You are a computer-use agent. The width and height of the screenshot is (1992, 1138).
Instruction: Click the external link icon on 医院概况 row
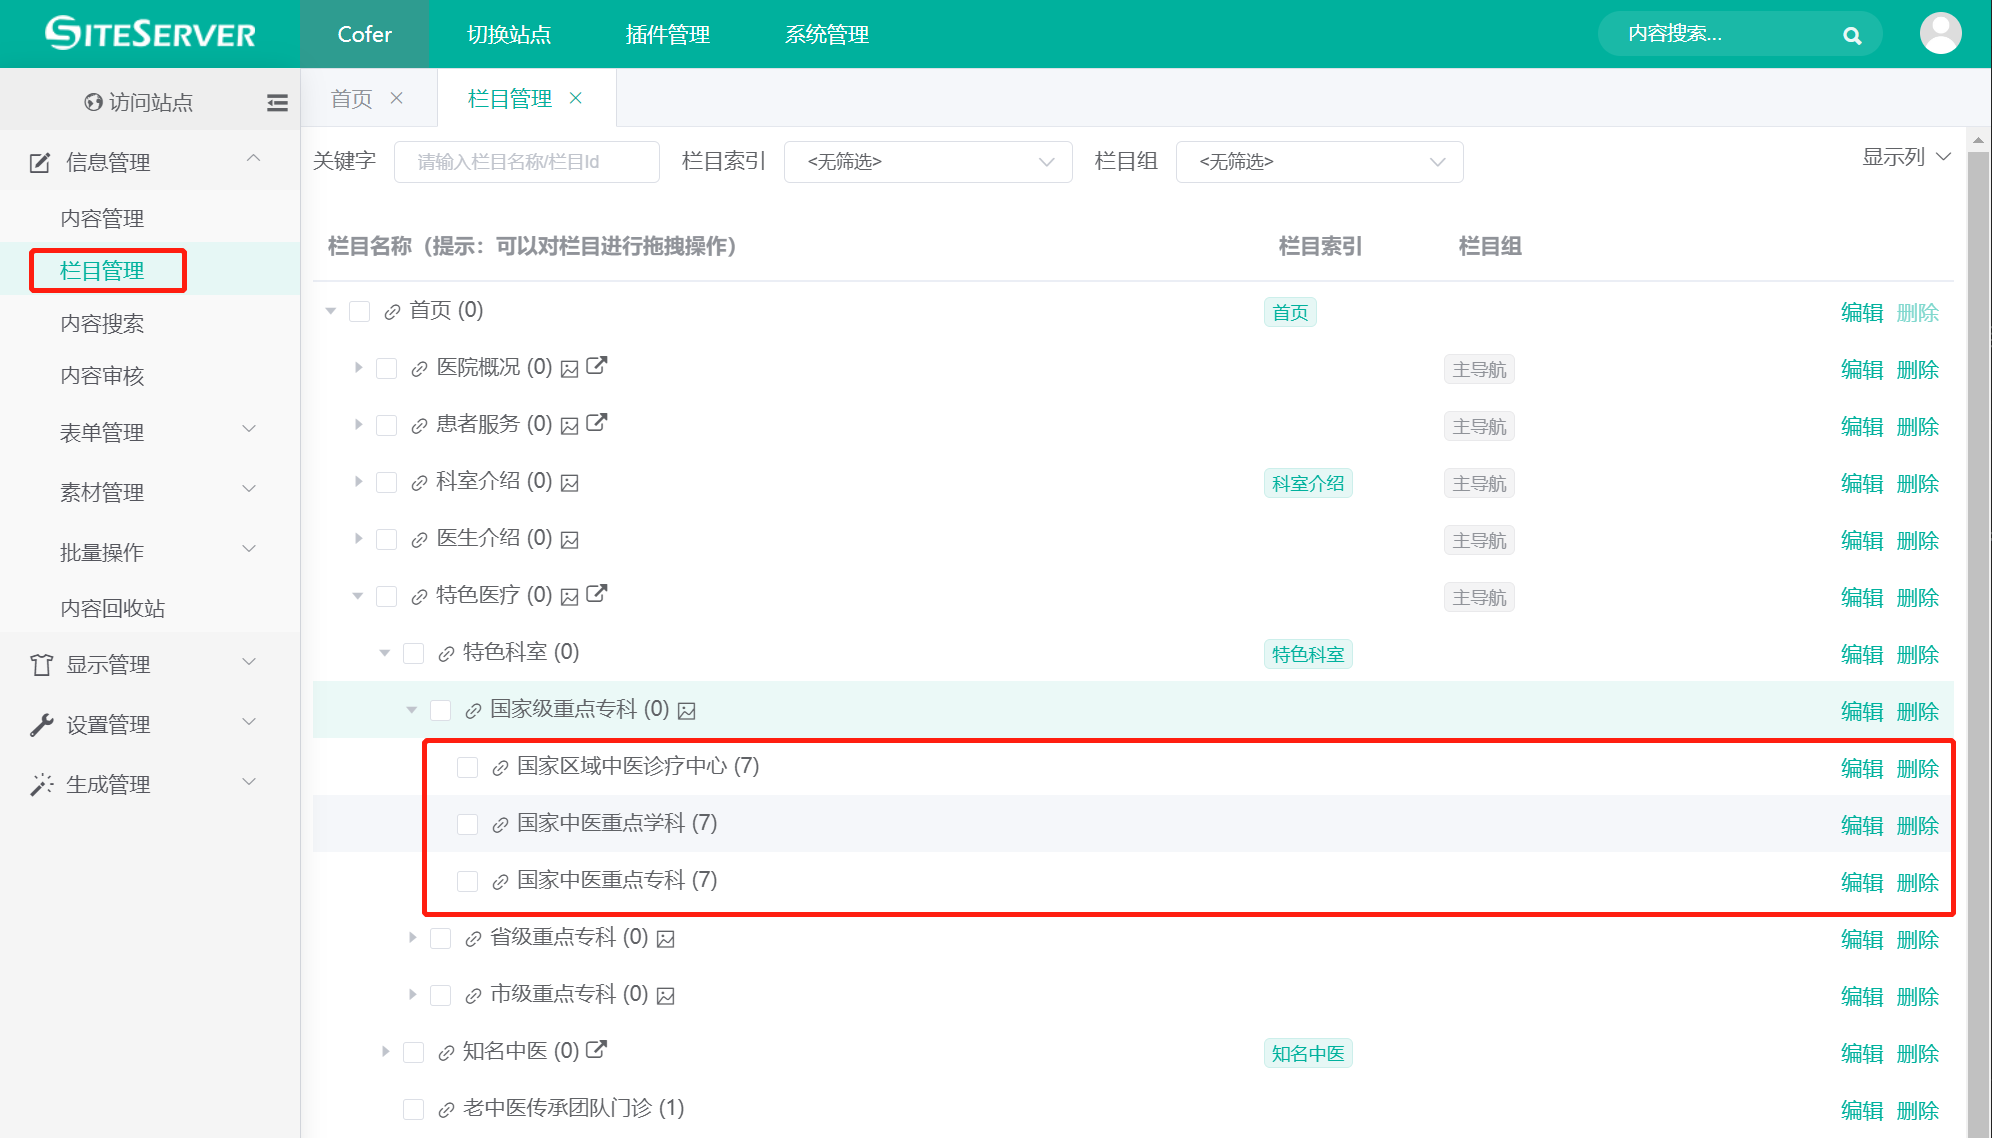(596, 366)
